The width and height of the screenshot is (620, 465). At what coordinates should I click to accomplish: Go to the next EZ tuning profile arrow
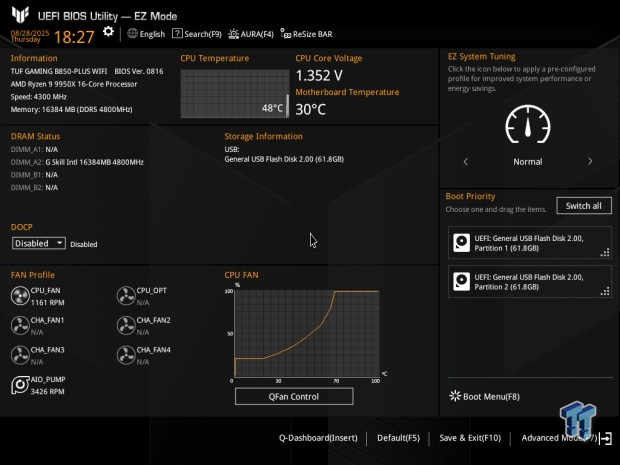coord(590,161)
